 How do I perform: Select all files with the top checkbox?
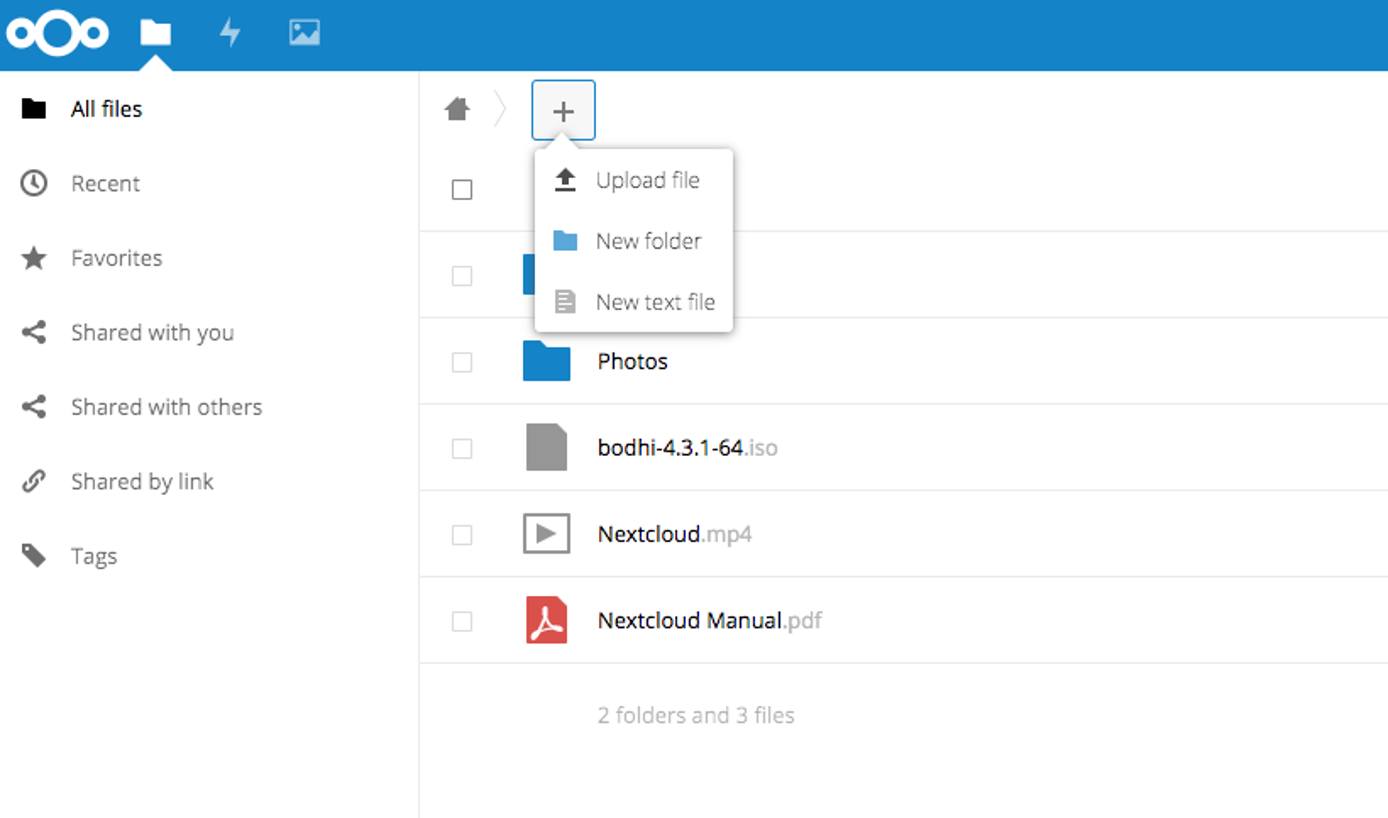pyautogui.click(x=462, y=189)
